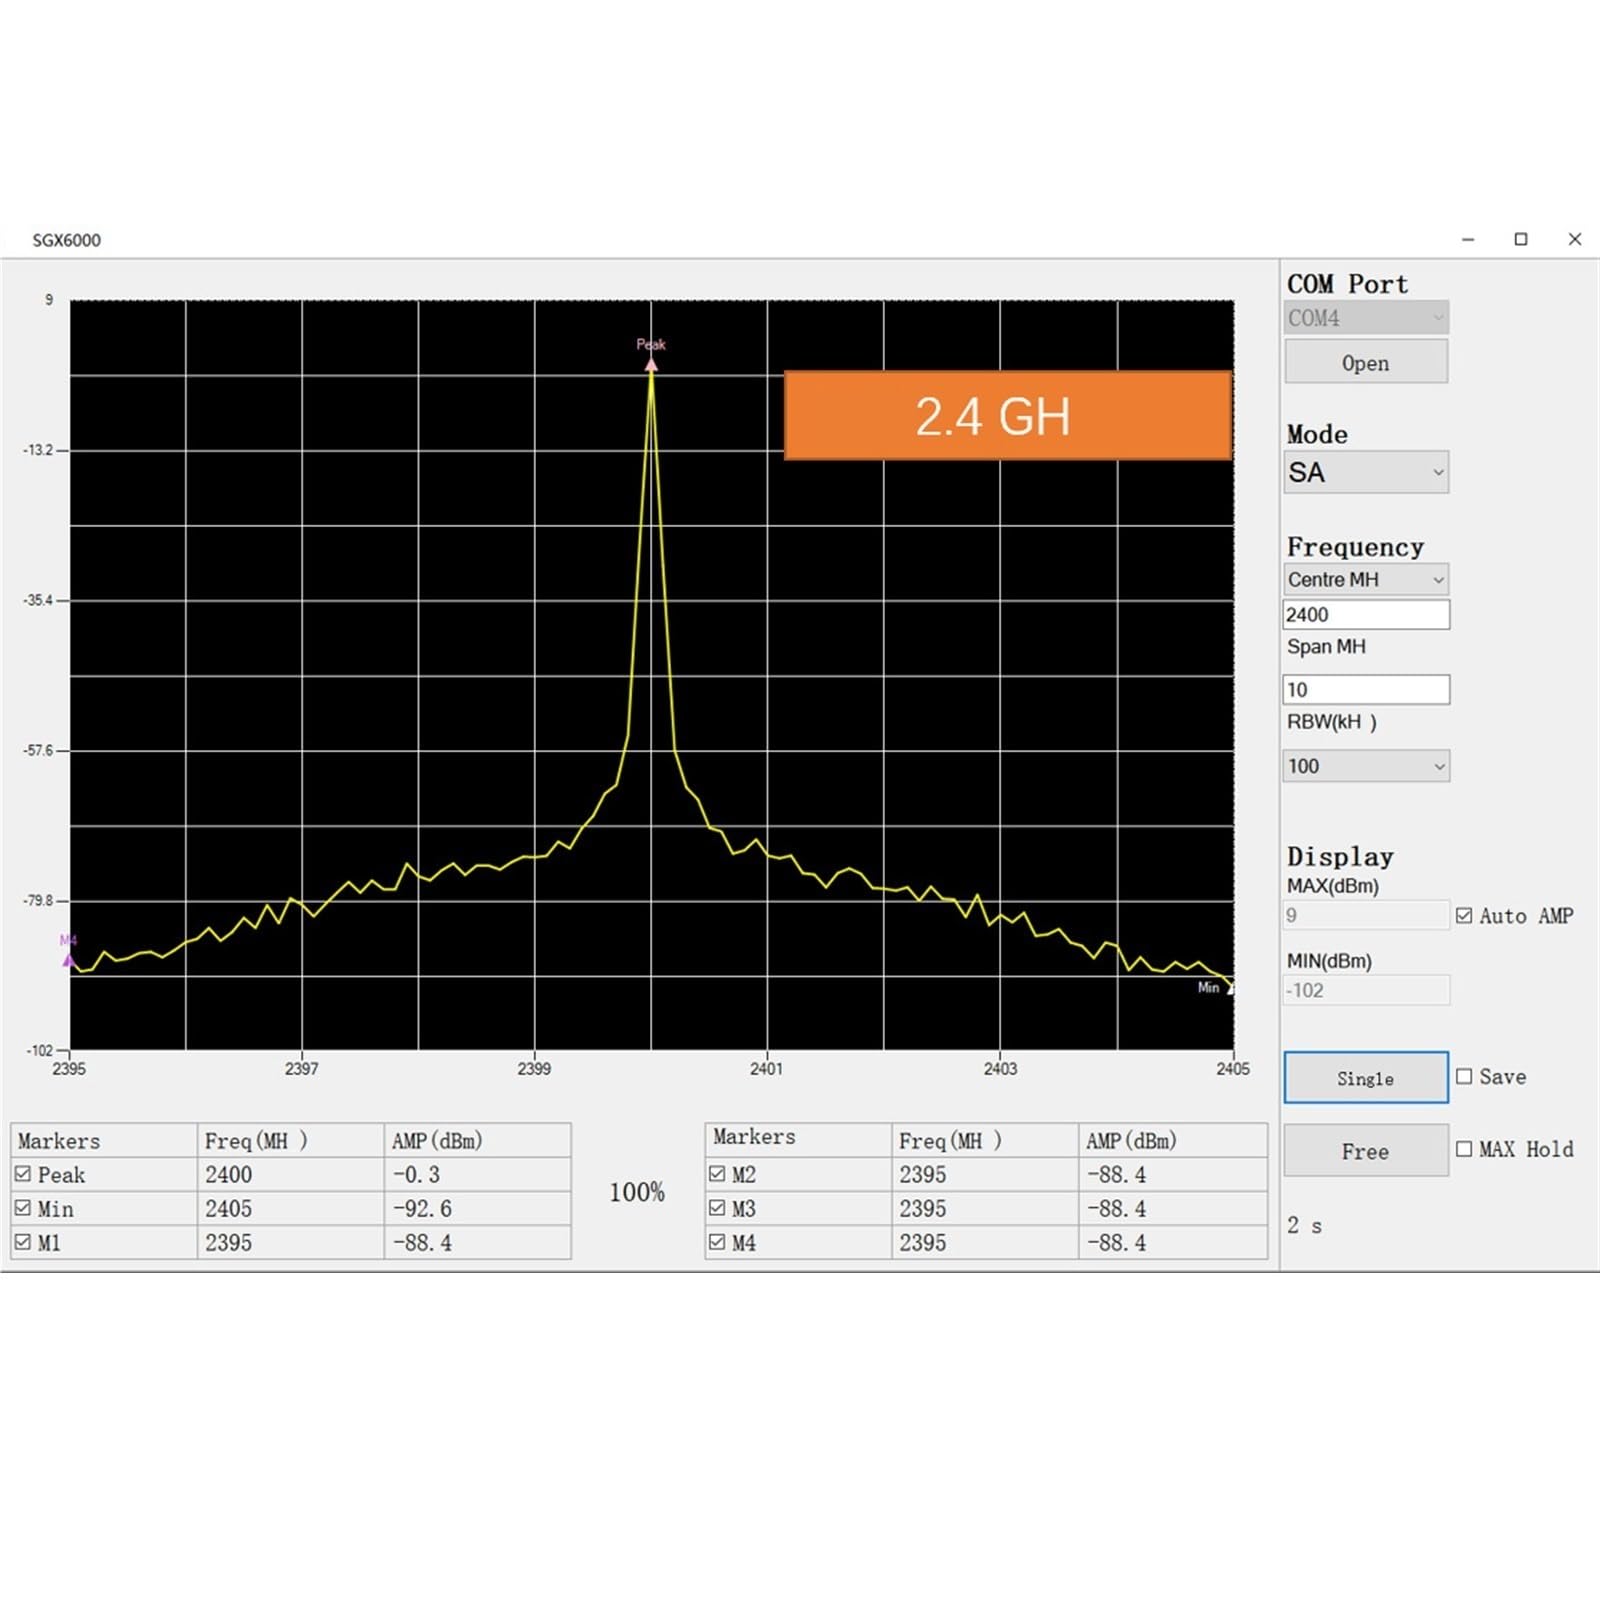1600x1600 pixels.
Task: Open the Centre MH frequency dropdown
Action: (1366, 579)
